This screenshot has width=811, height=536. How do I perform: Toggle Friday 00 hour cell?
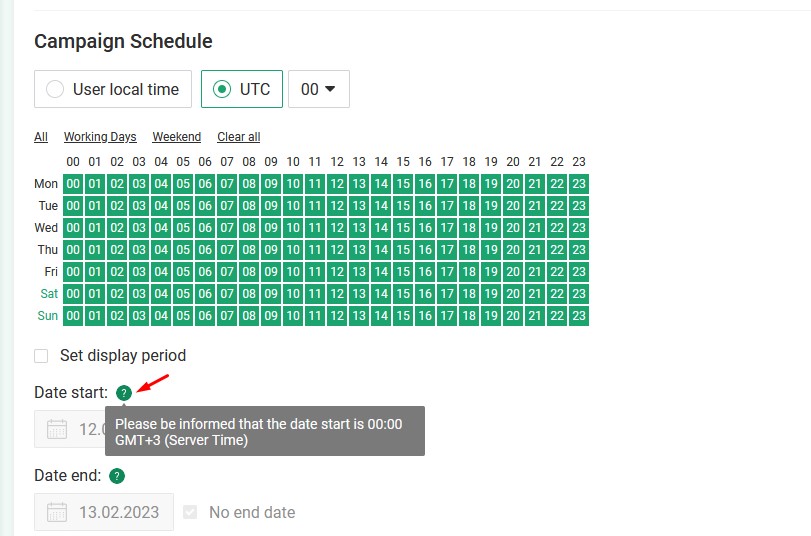(x=73, y=272)
